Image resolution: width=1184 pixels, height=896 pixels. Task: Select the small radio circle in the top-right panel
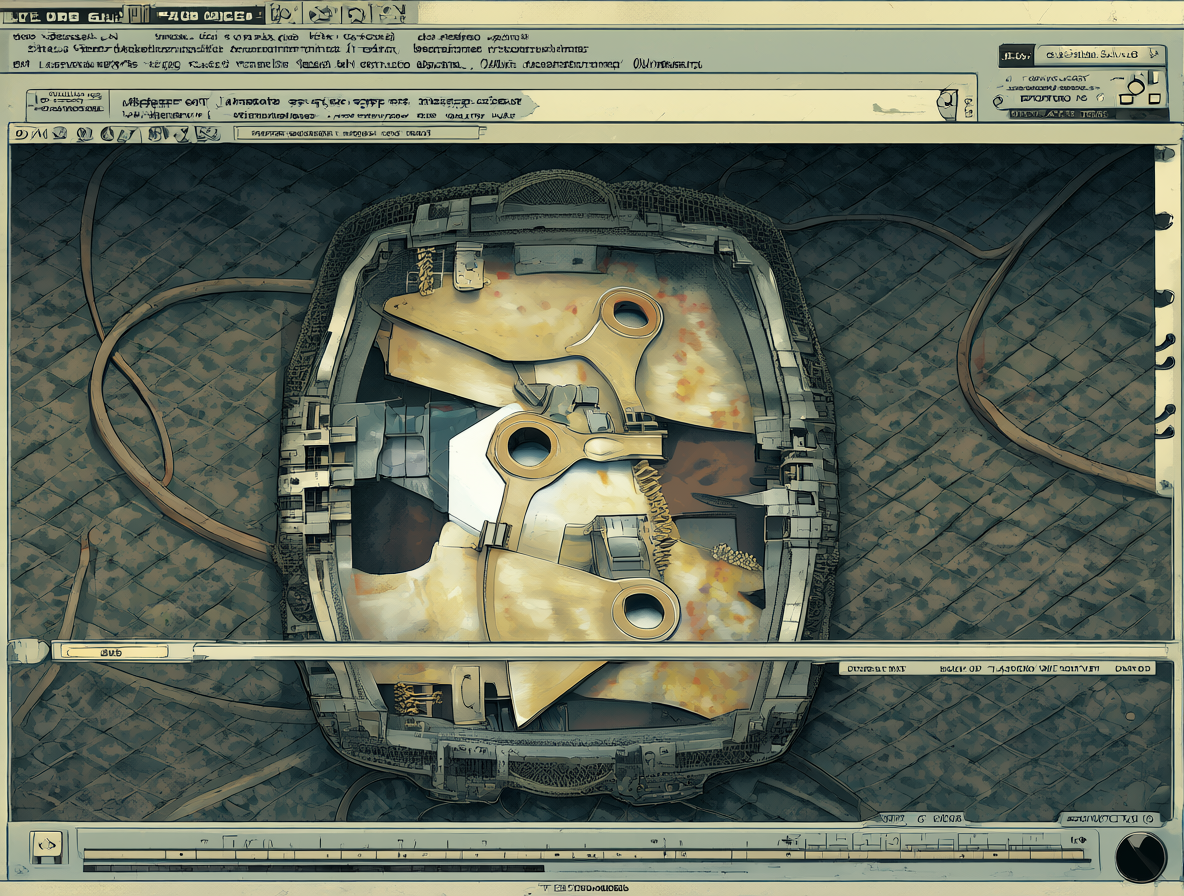pos(997,100)
